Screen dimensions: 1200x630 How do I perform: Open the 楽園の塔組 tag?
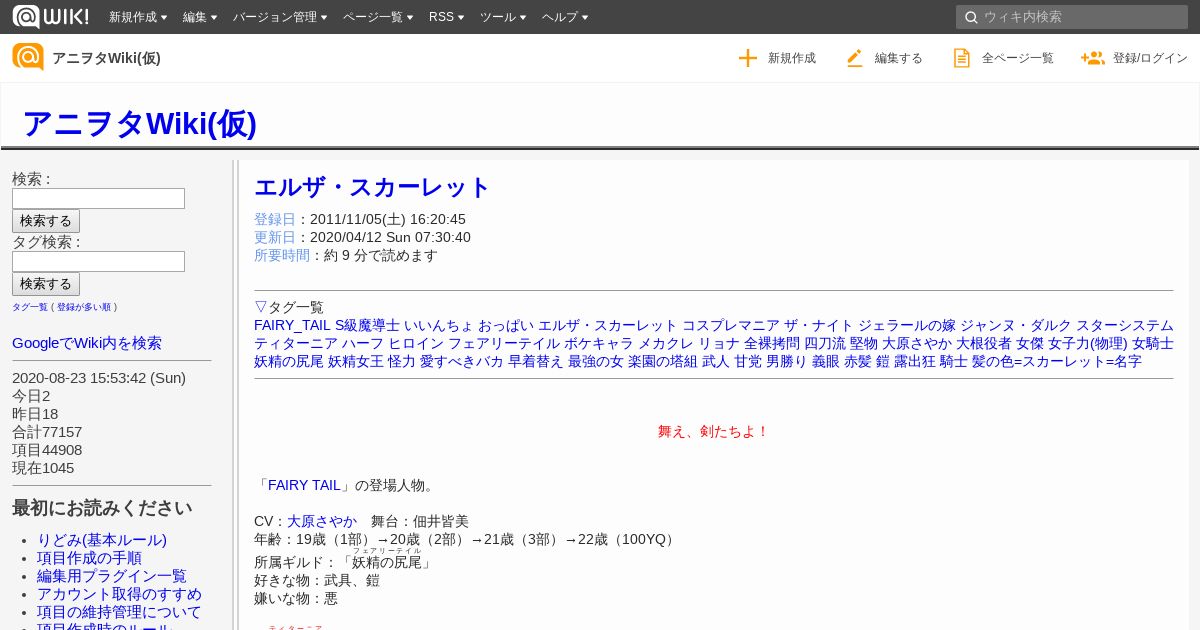click(663, 361)
